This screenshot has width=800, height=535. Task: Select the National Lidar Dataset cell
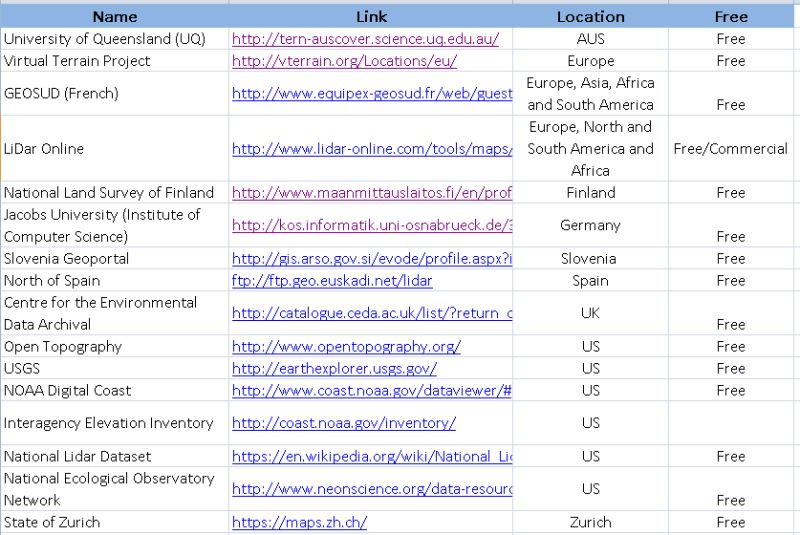[x=115, y=456]
